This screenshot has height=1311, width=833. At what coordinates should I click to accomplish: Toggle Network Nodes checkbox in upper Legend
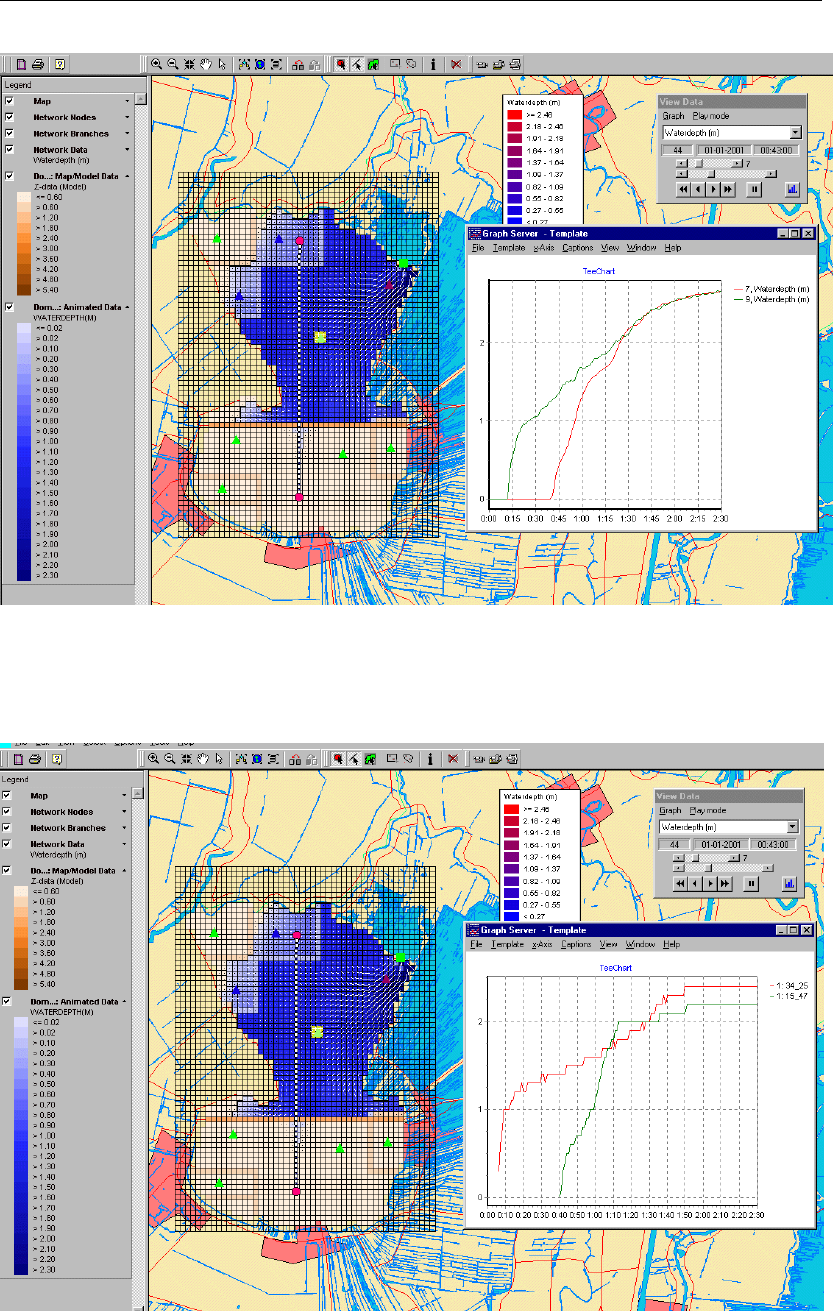pyautogui.click(x=9, y=117)
